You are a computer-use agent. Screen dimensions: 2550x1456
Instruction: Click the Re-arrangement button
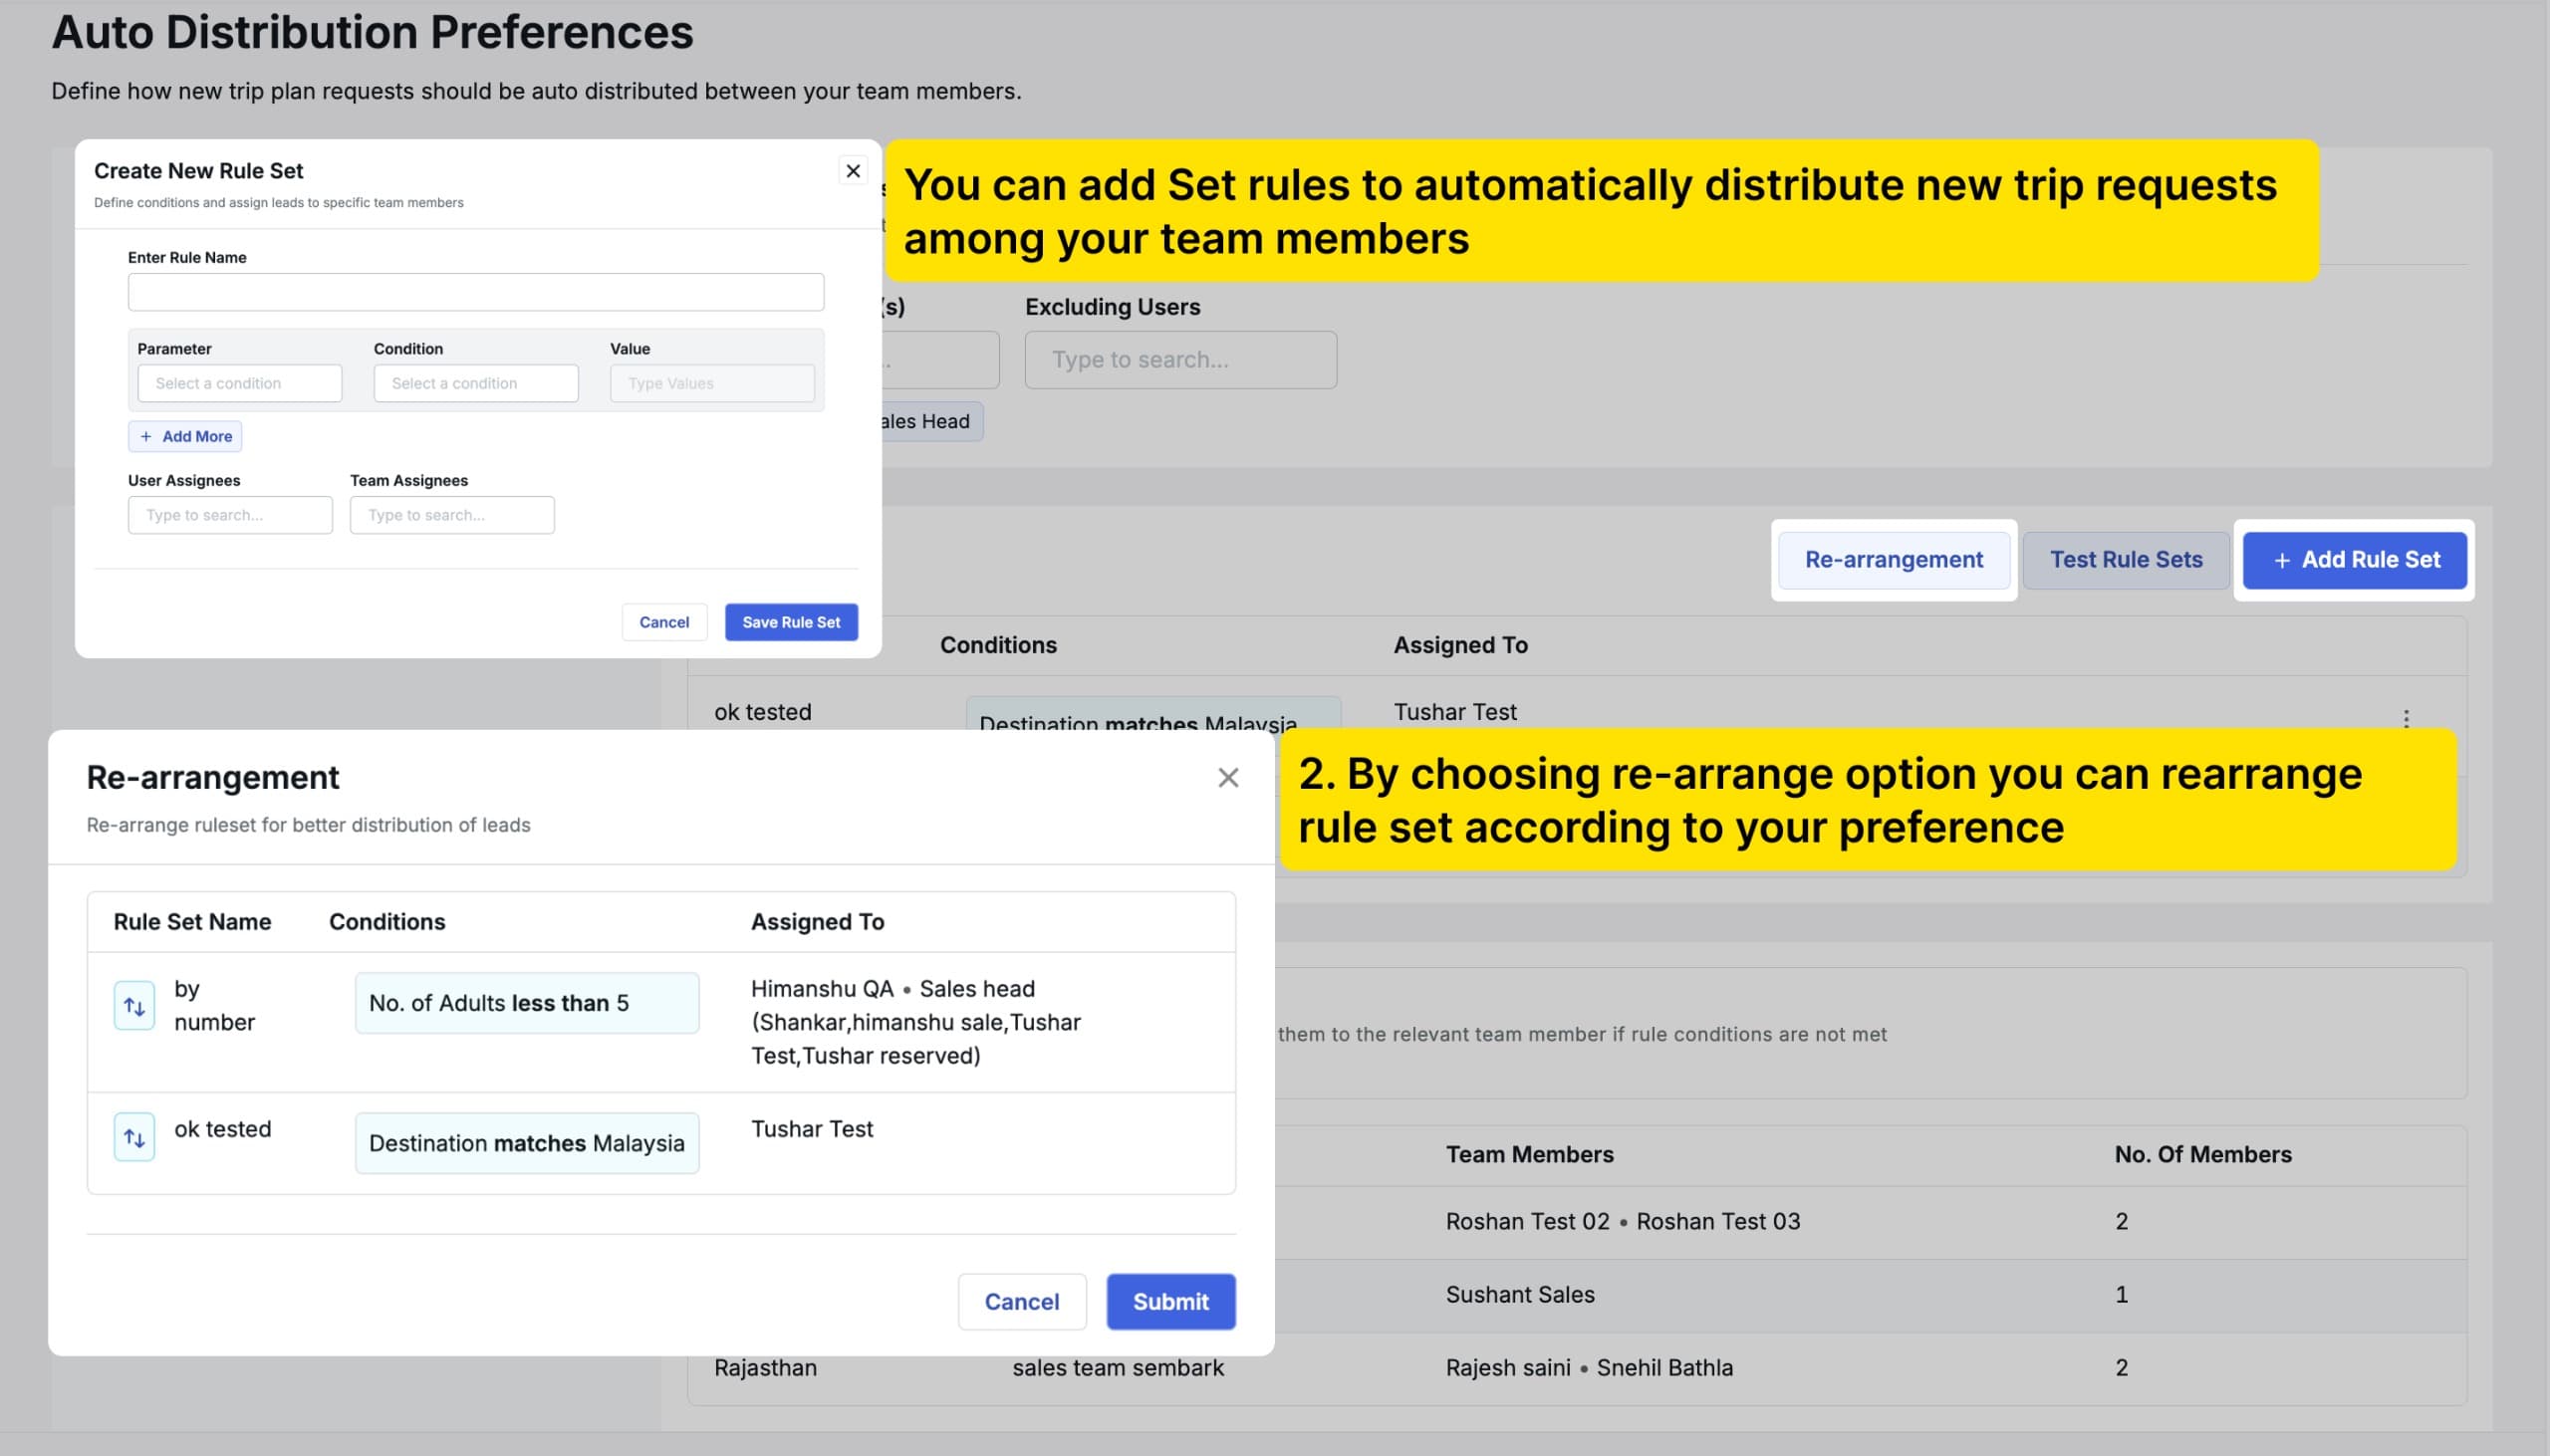point(1893,560)
